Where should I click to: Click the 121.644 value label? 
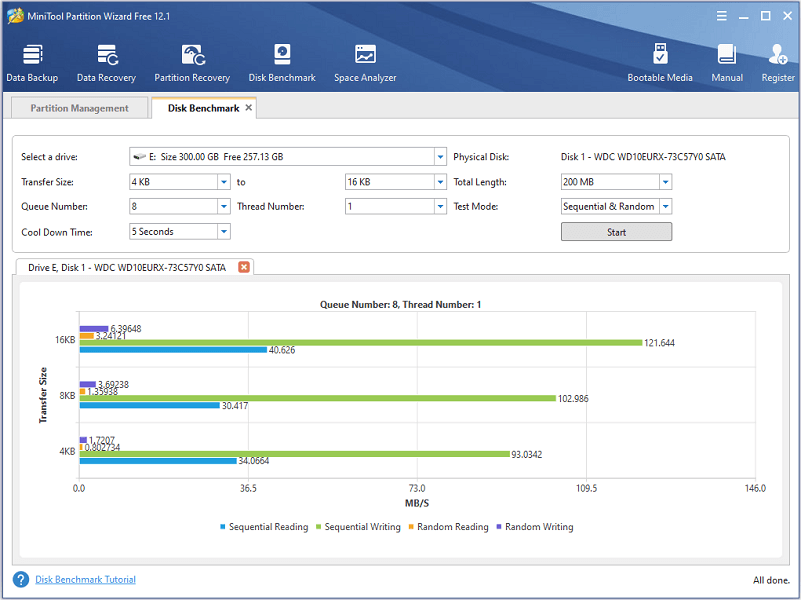[x=659, y=343]
